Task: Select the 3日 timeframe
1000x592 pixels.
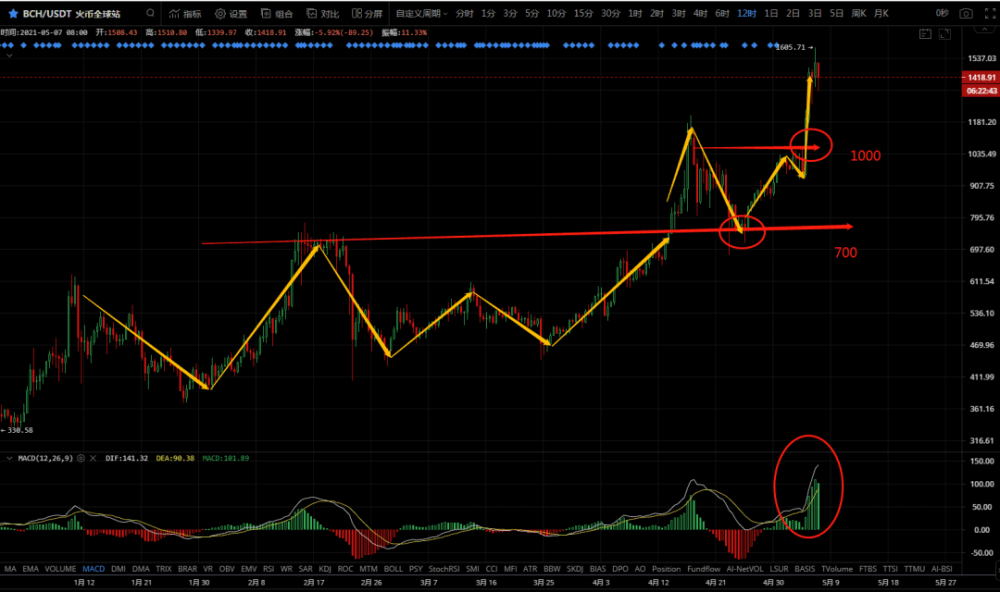Action: 814,13
